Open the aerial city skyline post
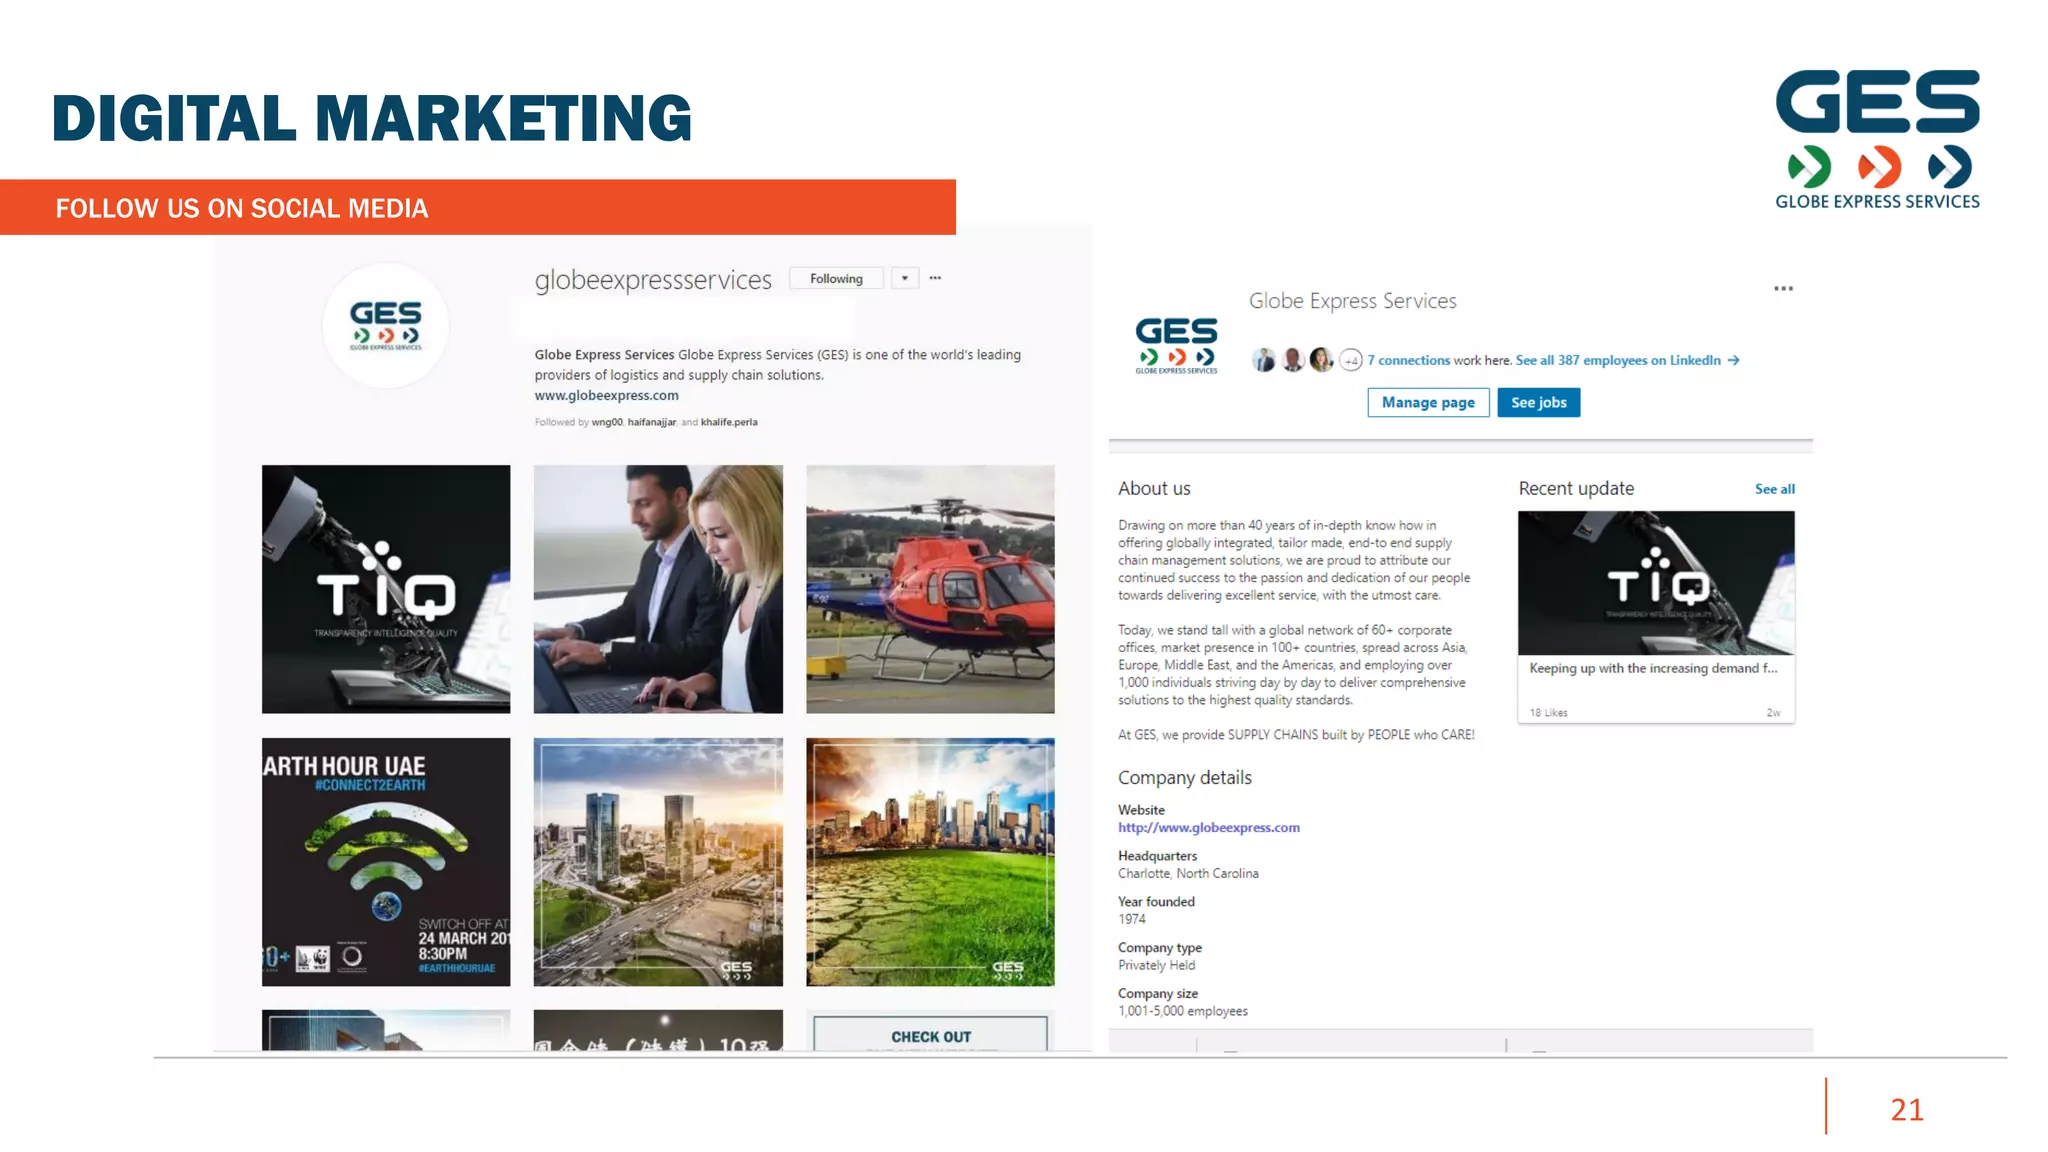The width and height of the screenshot is (2048, 1152). 658,862
